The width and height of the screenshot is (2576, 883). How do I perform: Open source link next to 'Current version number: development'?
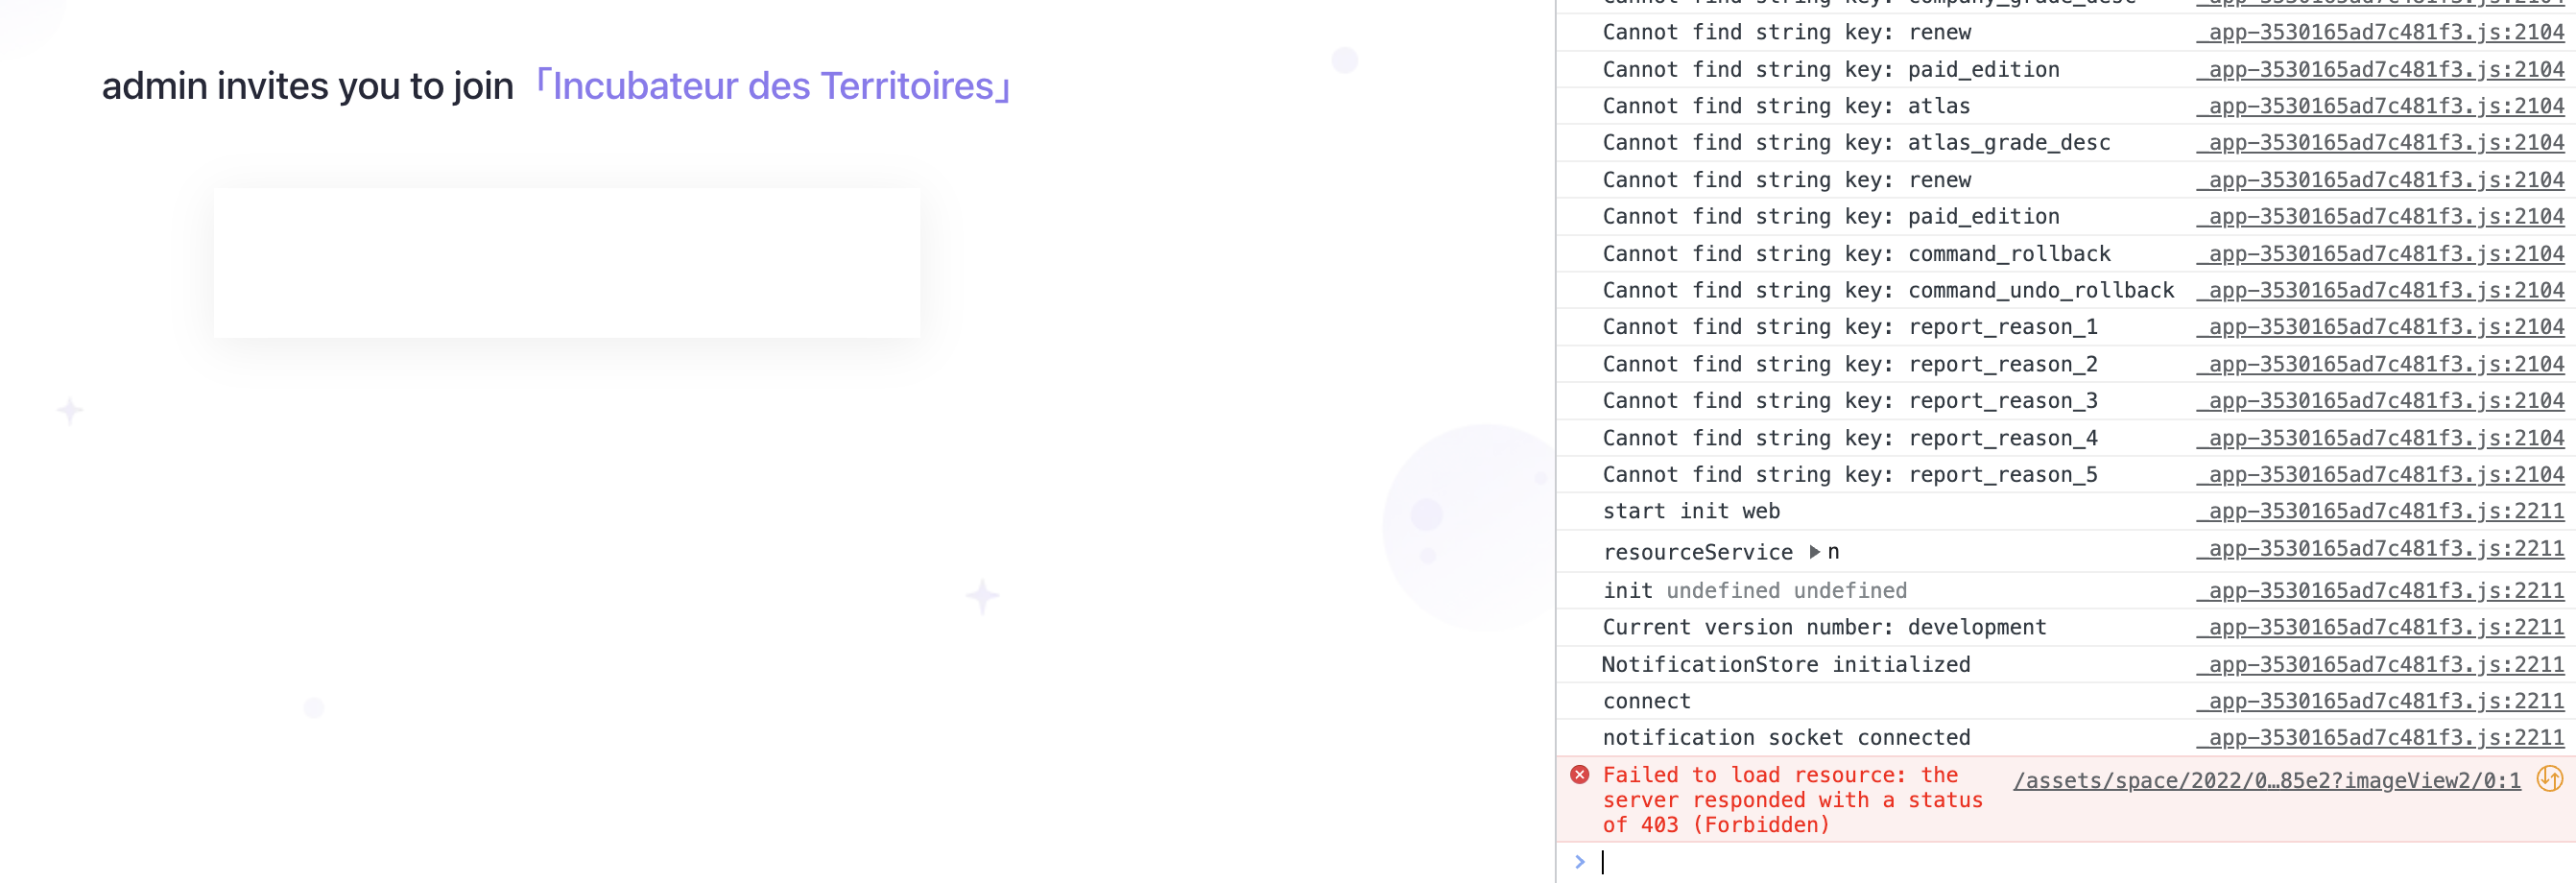pyautogui.click(x=2380, y=627)
